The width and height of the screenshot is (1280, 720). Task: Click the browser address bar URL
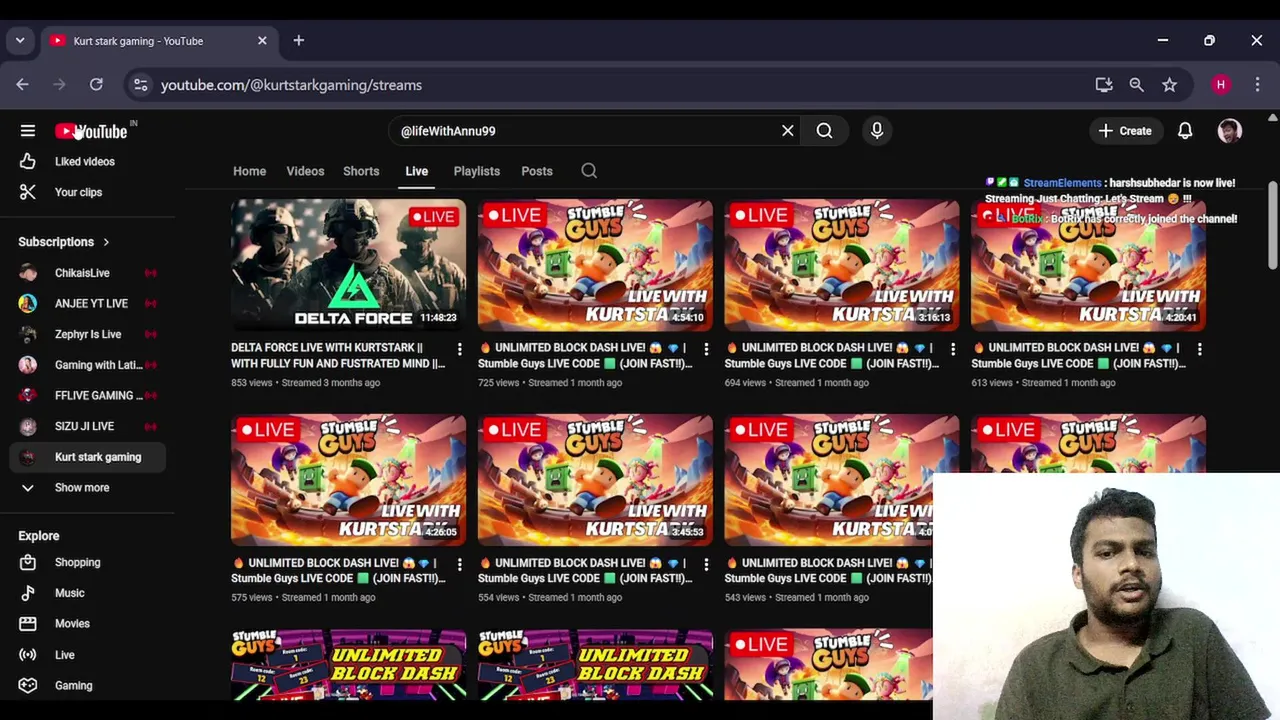pos(291,85)
